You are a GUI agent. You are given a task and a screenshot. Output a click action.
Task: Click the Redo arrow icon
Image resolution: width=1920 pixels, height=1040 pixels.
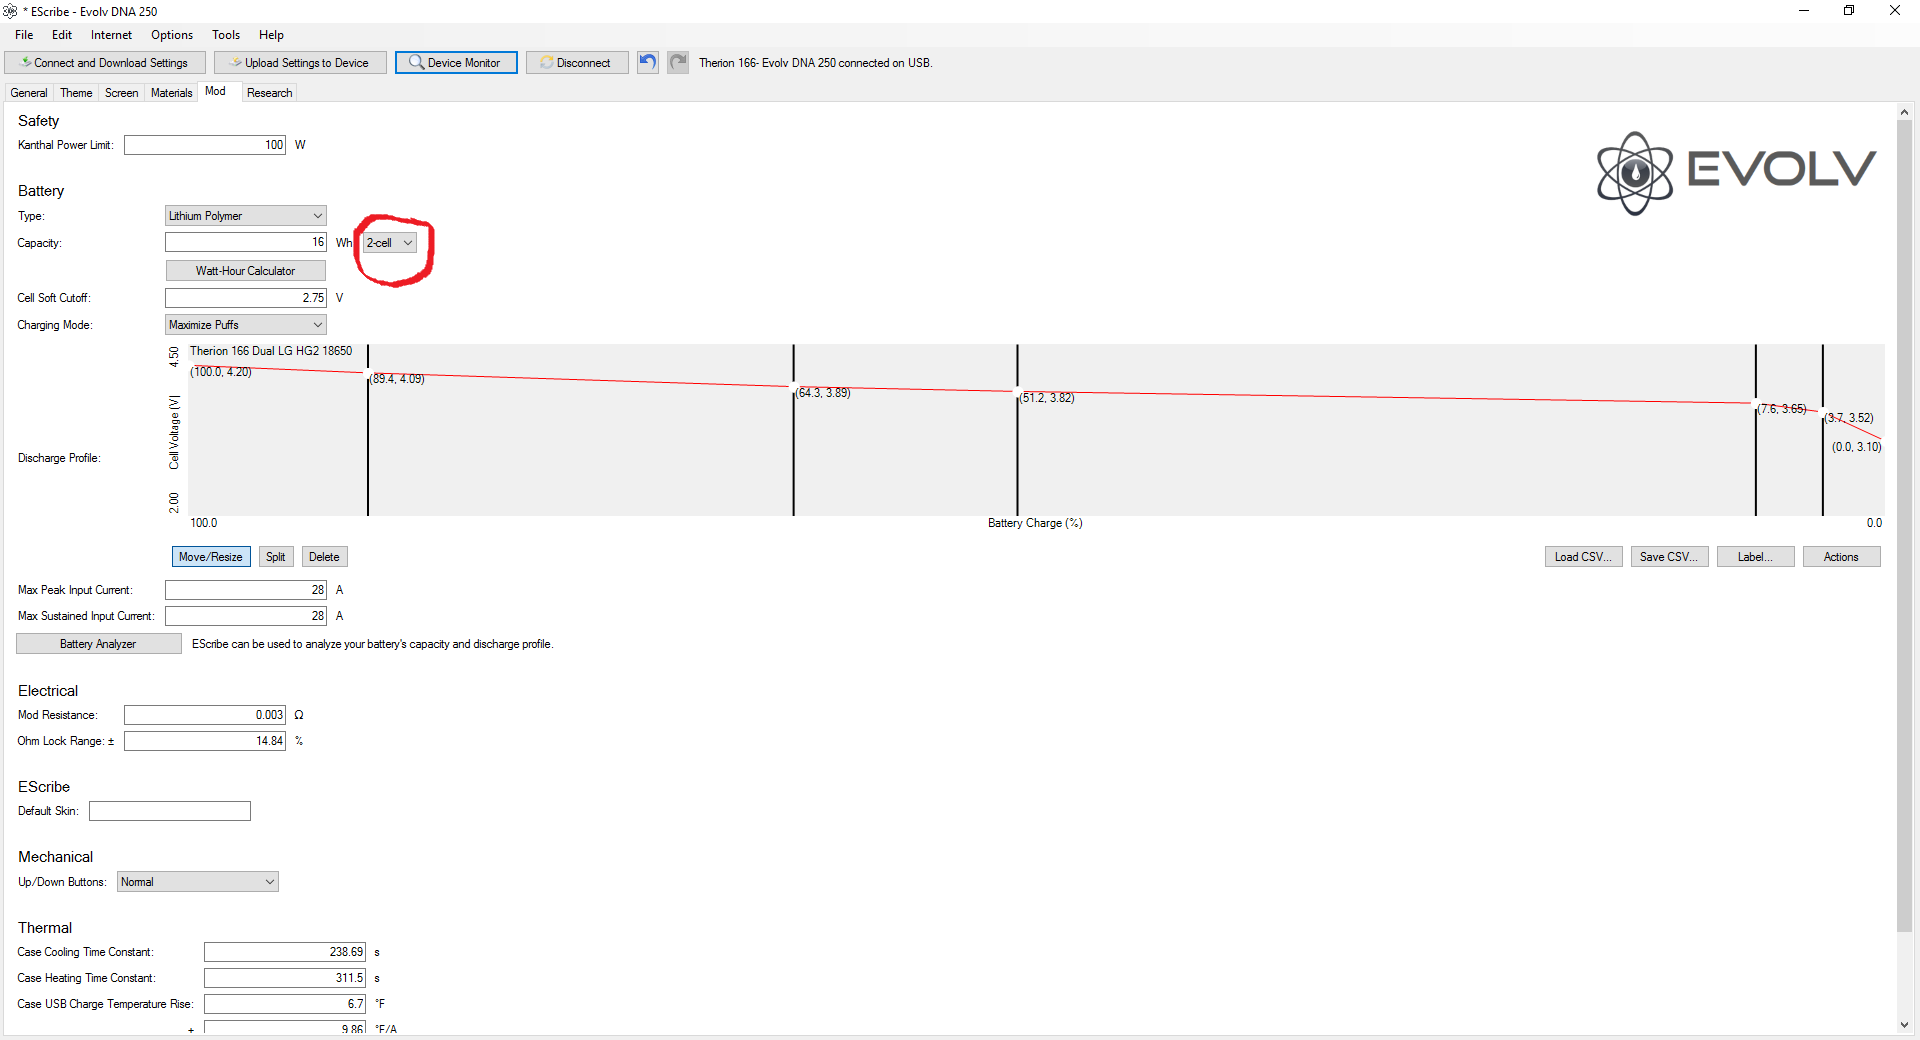coord(678,62)
